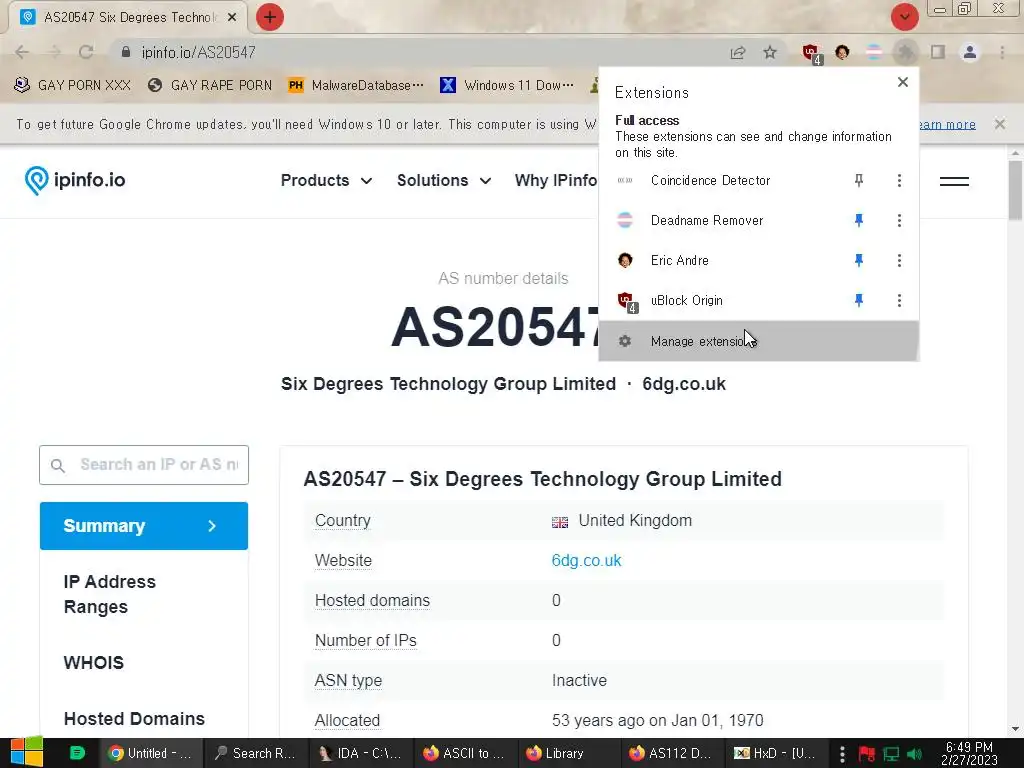Screen dimensions: 1024x768
Task: Open Why IPinfo menu
Action: (x=556, y=180)
